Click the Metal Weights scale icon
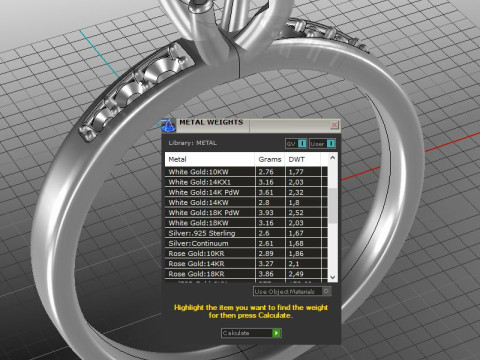The height and width of the screenshot is (360, 480). click(168, 125)
